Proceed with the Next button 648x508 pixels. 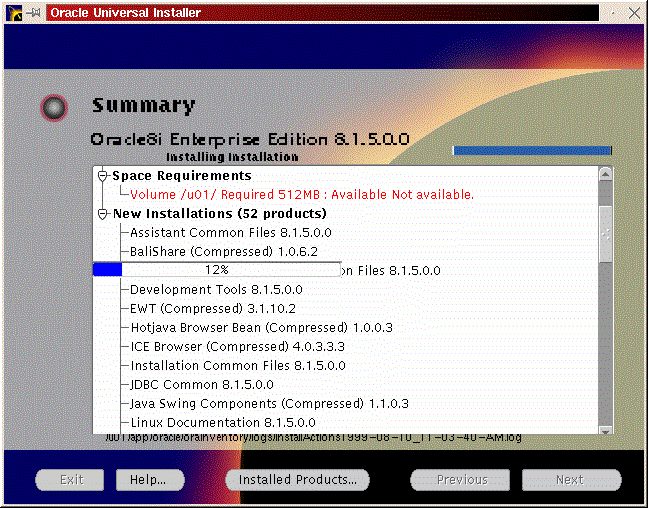(x=570, y=480)
